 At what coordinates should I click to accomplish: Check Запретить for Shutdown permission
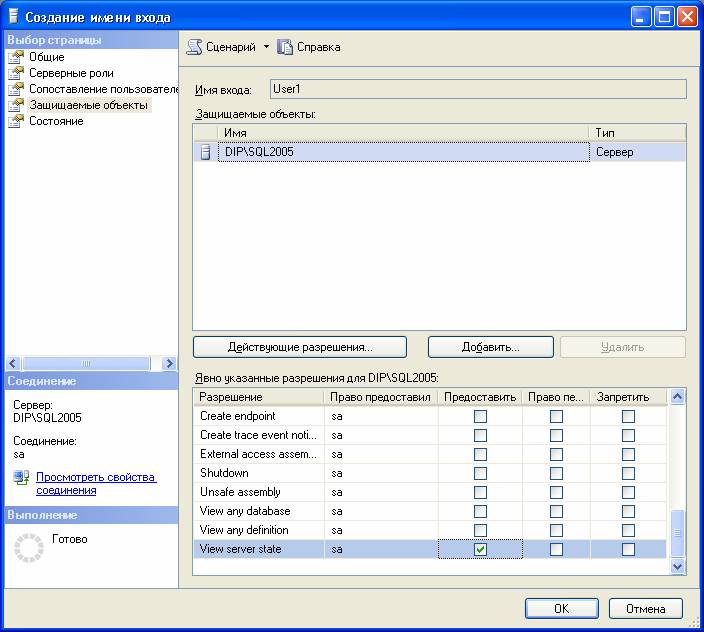[628, 473]
